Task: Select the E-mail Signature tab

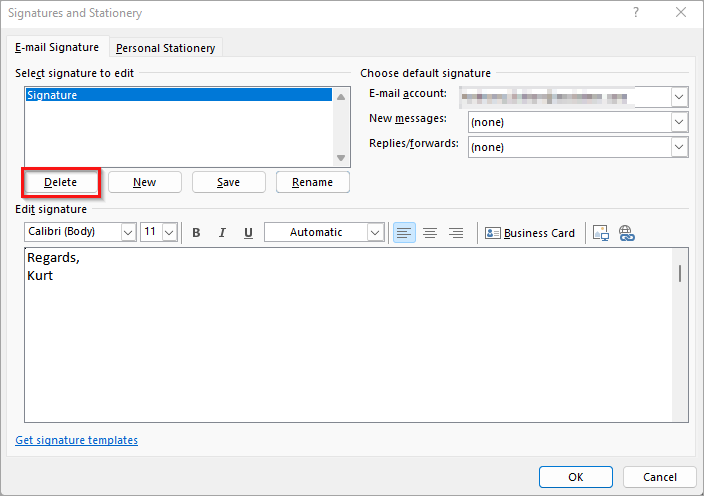Action: coord(56,47)
